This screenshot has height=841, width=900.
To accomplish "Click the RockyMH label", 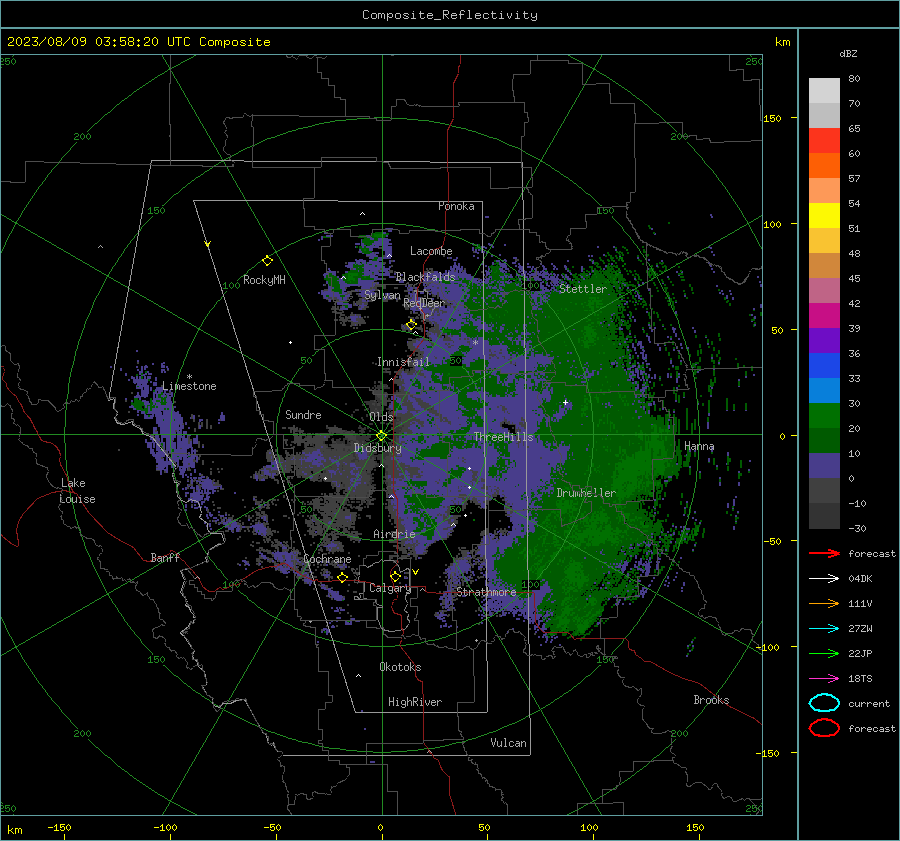I will pos(264,280).
